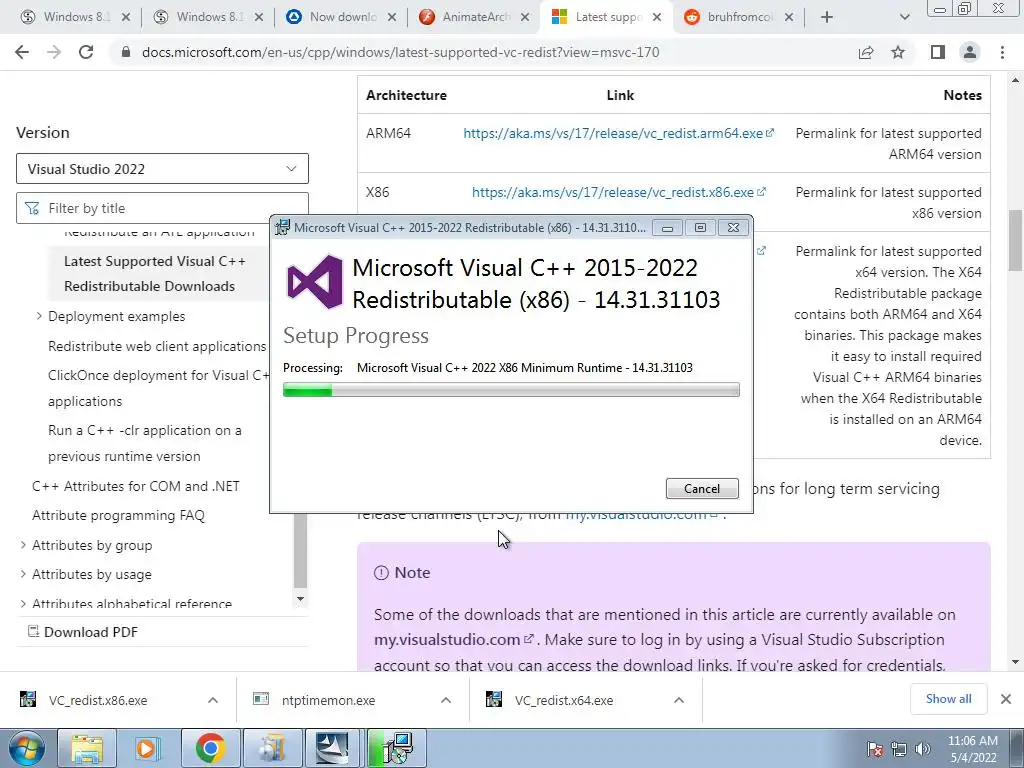
Task: Open C++ Attributes for COM and .NET
Action: tap(135, 486)
